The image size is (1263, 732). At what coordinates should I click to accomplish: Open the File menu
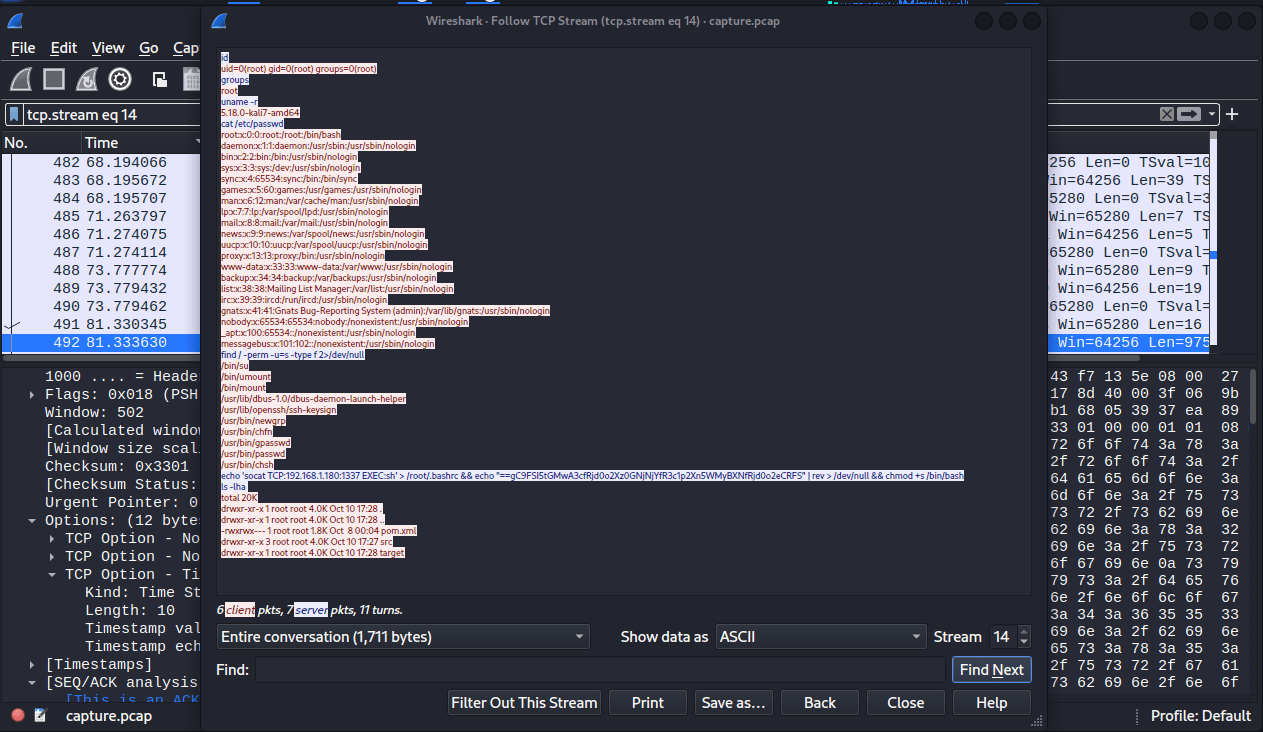(23, 48)
